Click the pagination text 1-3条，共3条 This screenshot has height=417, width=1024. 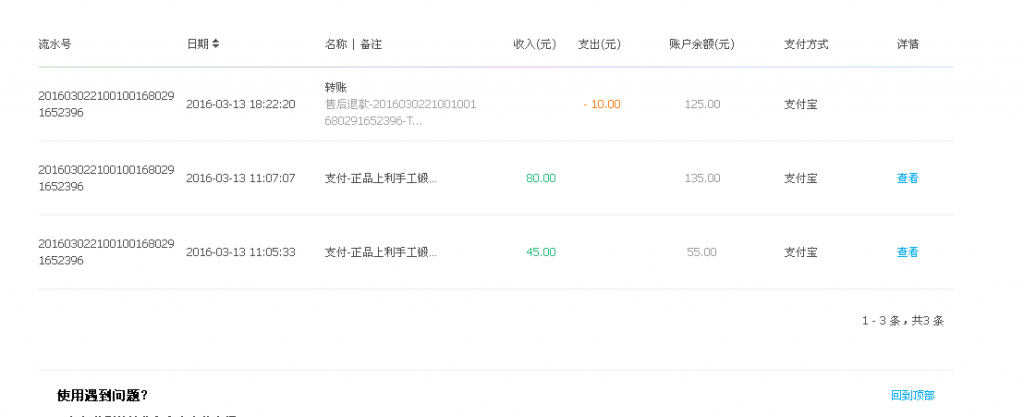(x=902, y=321)
